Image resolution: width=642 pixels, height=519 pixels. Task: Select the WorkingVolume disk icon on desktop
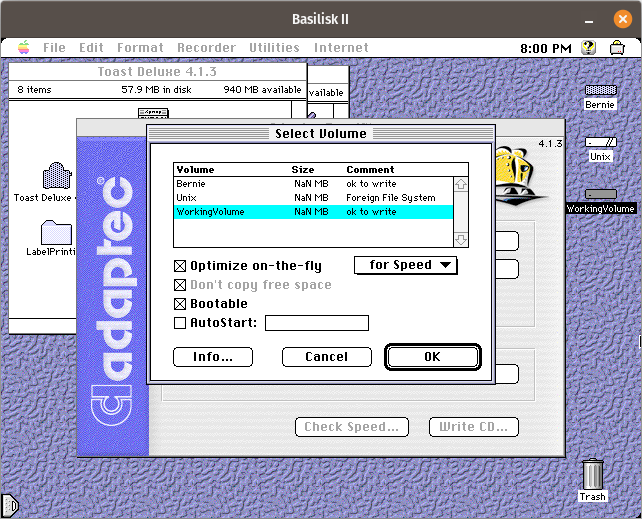(600, 194)
